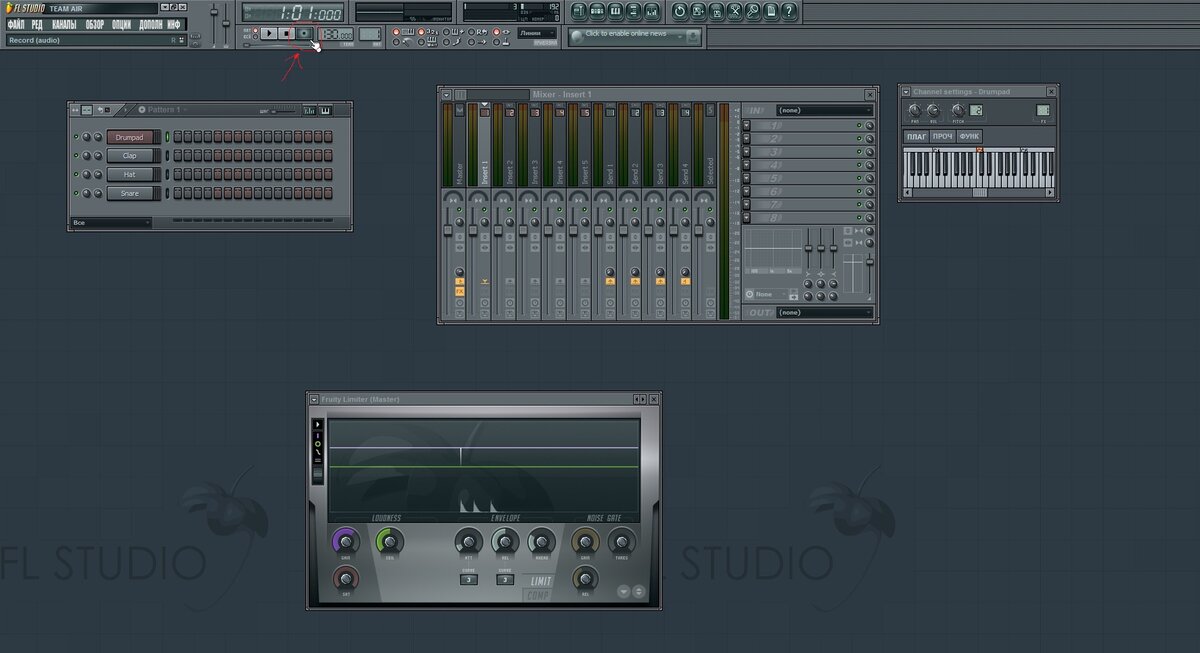The height and width of the screenshot is (653, 1200).
Task: Open the mixer delay dropdown labeled None
Action: [x=771, y=294]
